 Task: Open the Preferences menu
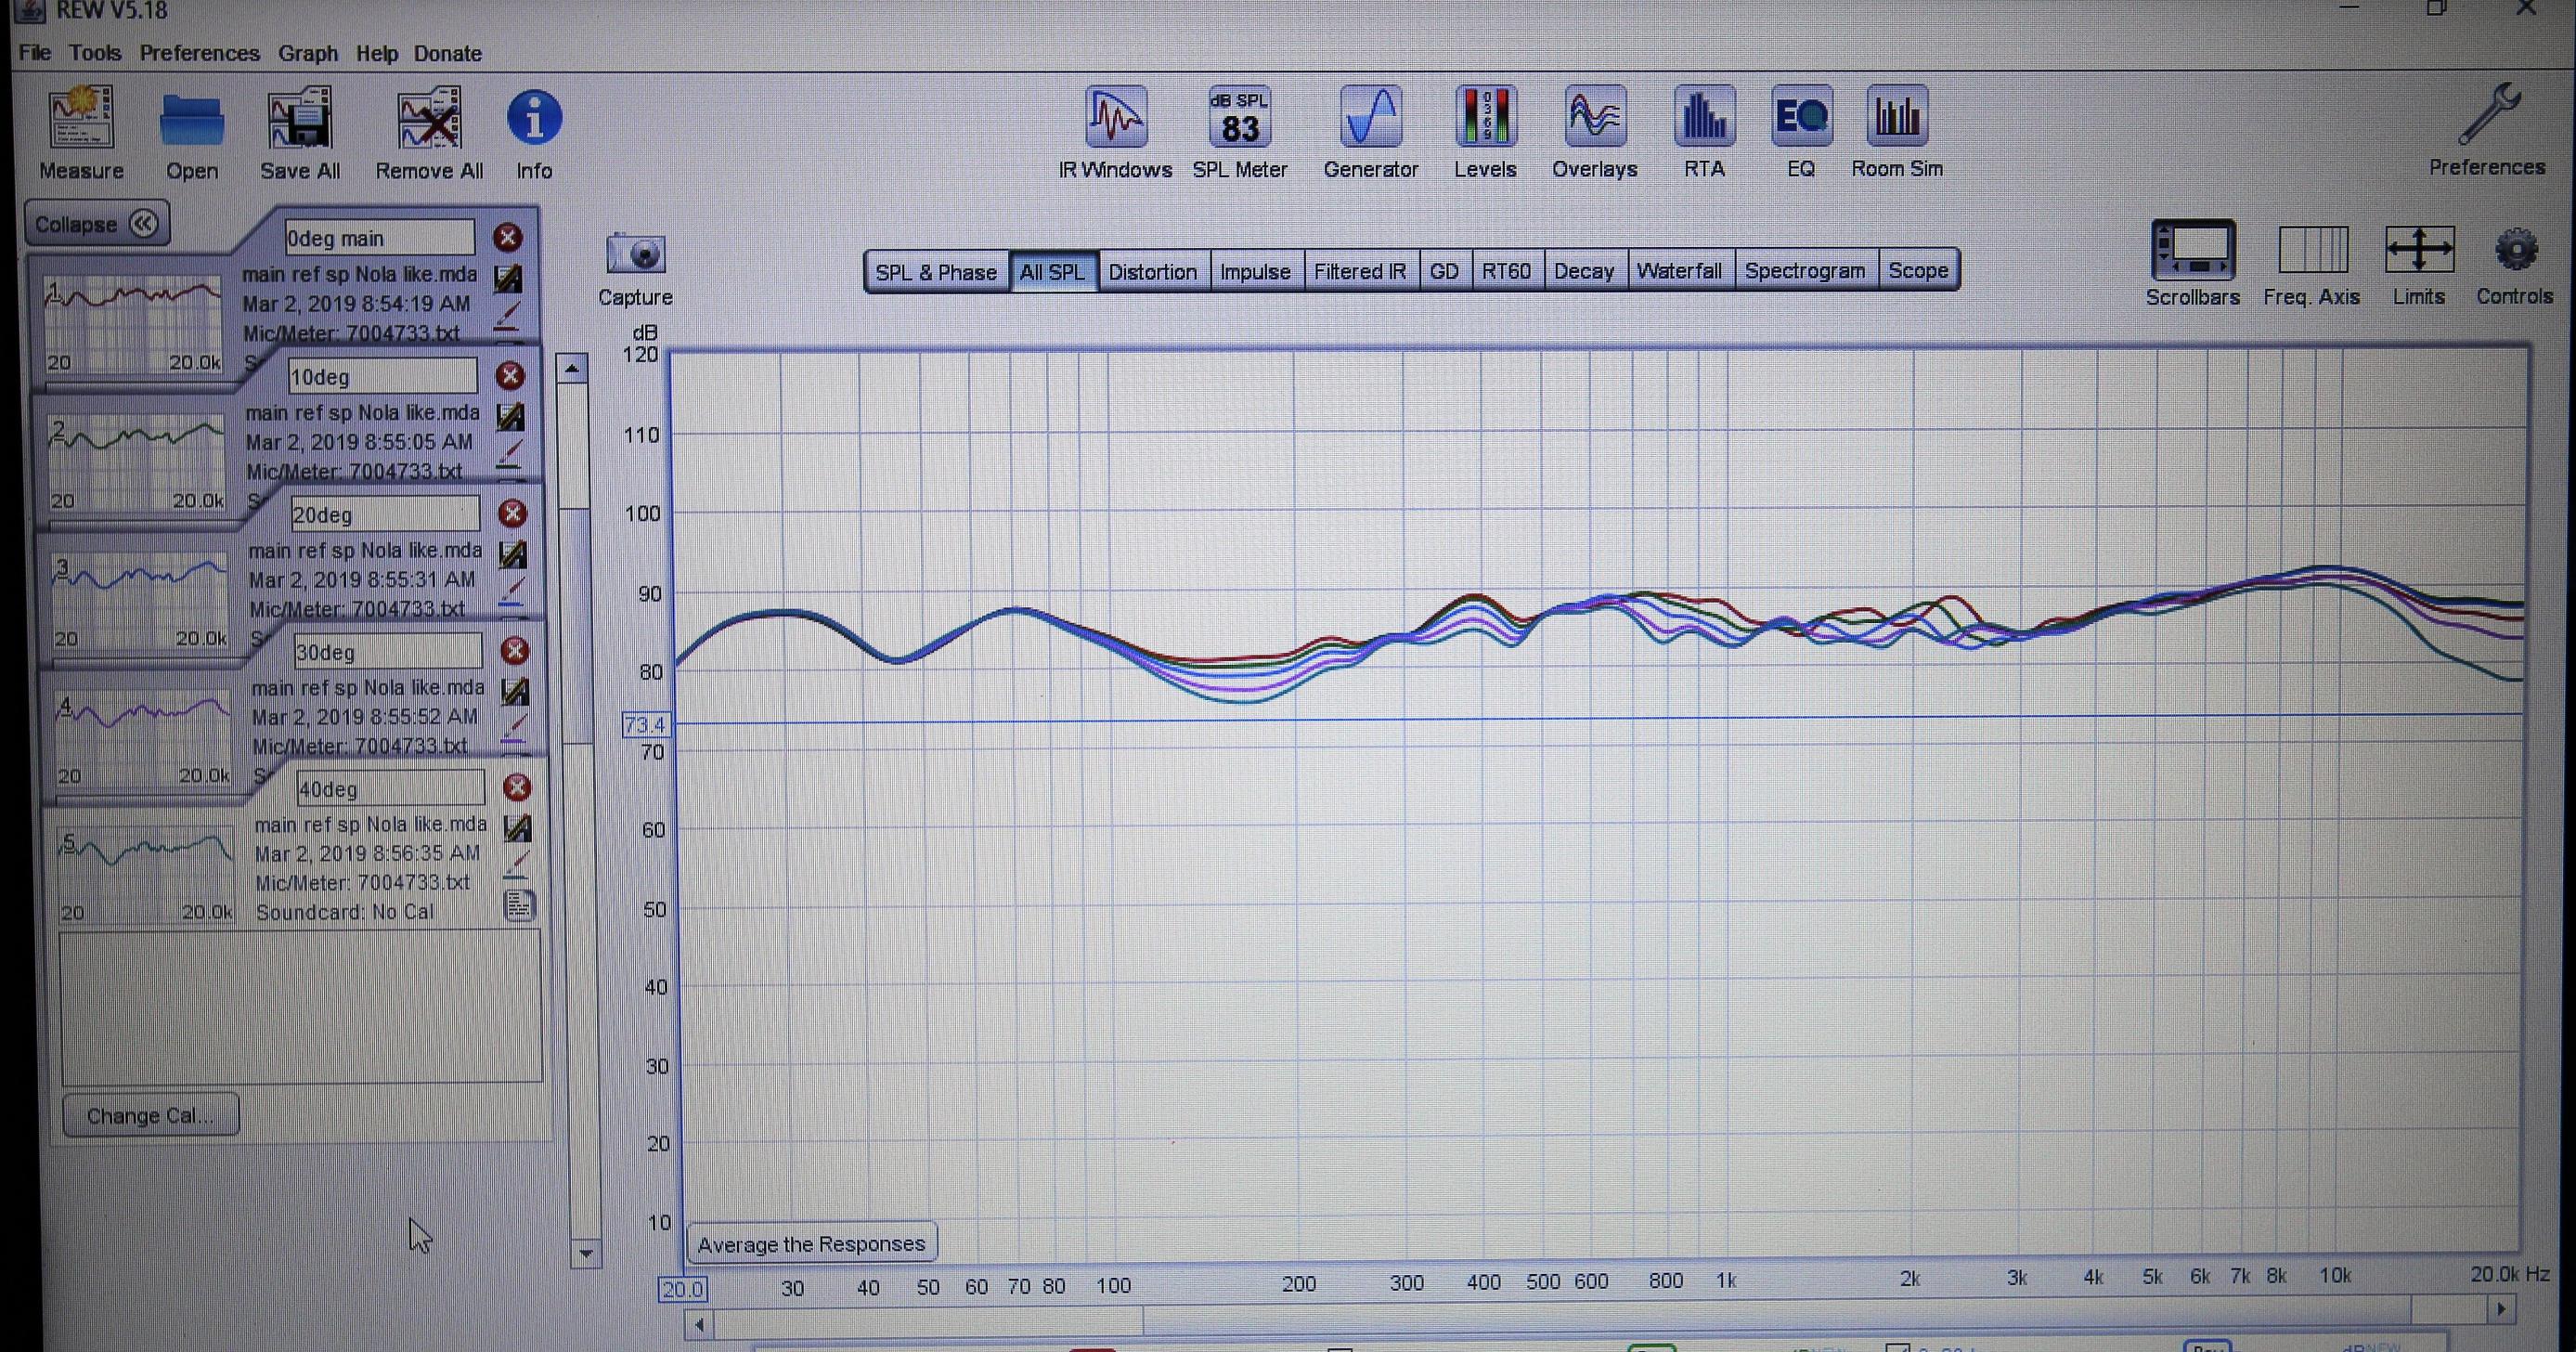coord(199,53)
